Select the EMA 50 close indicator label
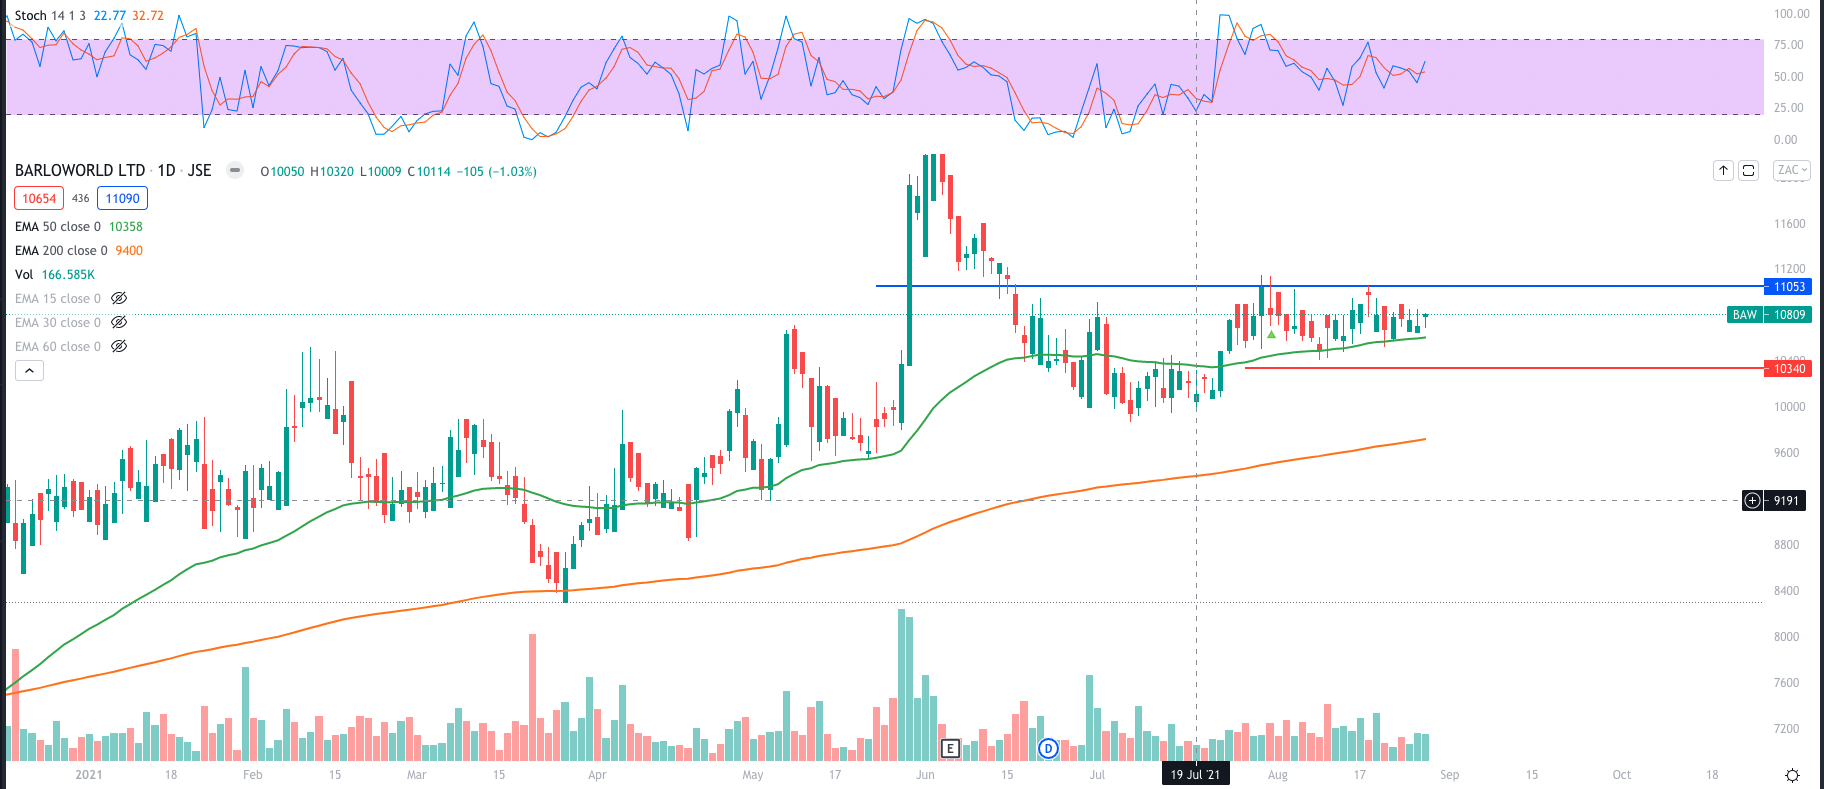This screenshot has height=789, width=1824. (x=57, y=226)
